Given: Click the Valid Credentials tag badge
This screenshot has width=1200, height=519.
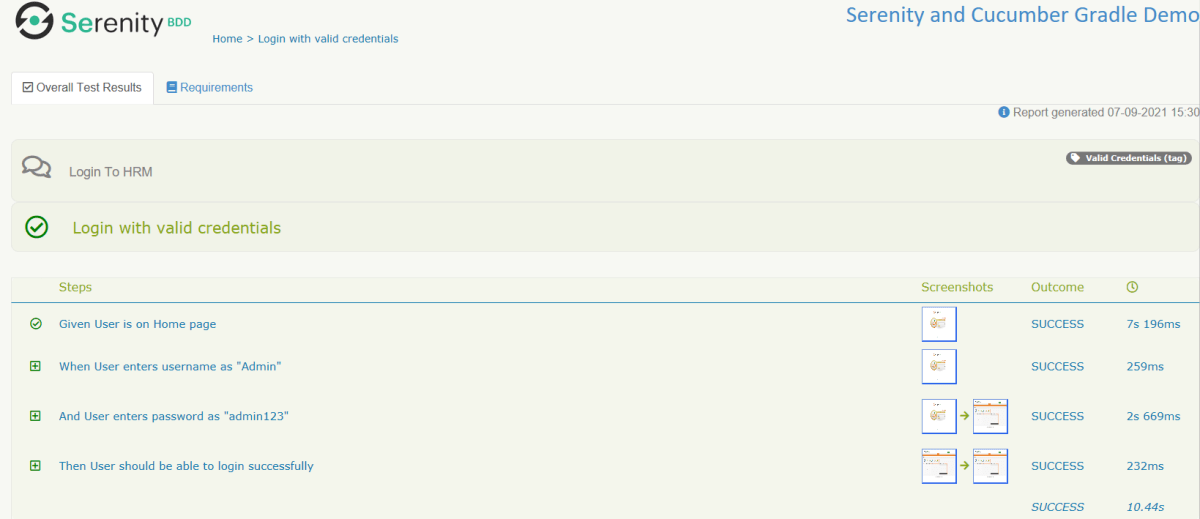Looking at the screenshot, I should click(1129, 158).
